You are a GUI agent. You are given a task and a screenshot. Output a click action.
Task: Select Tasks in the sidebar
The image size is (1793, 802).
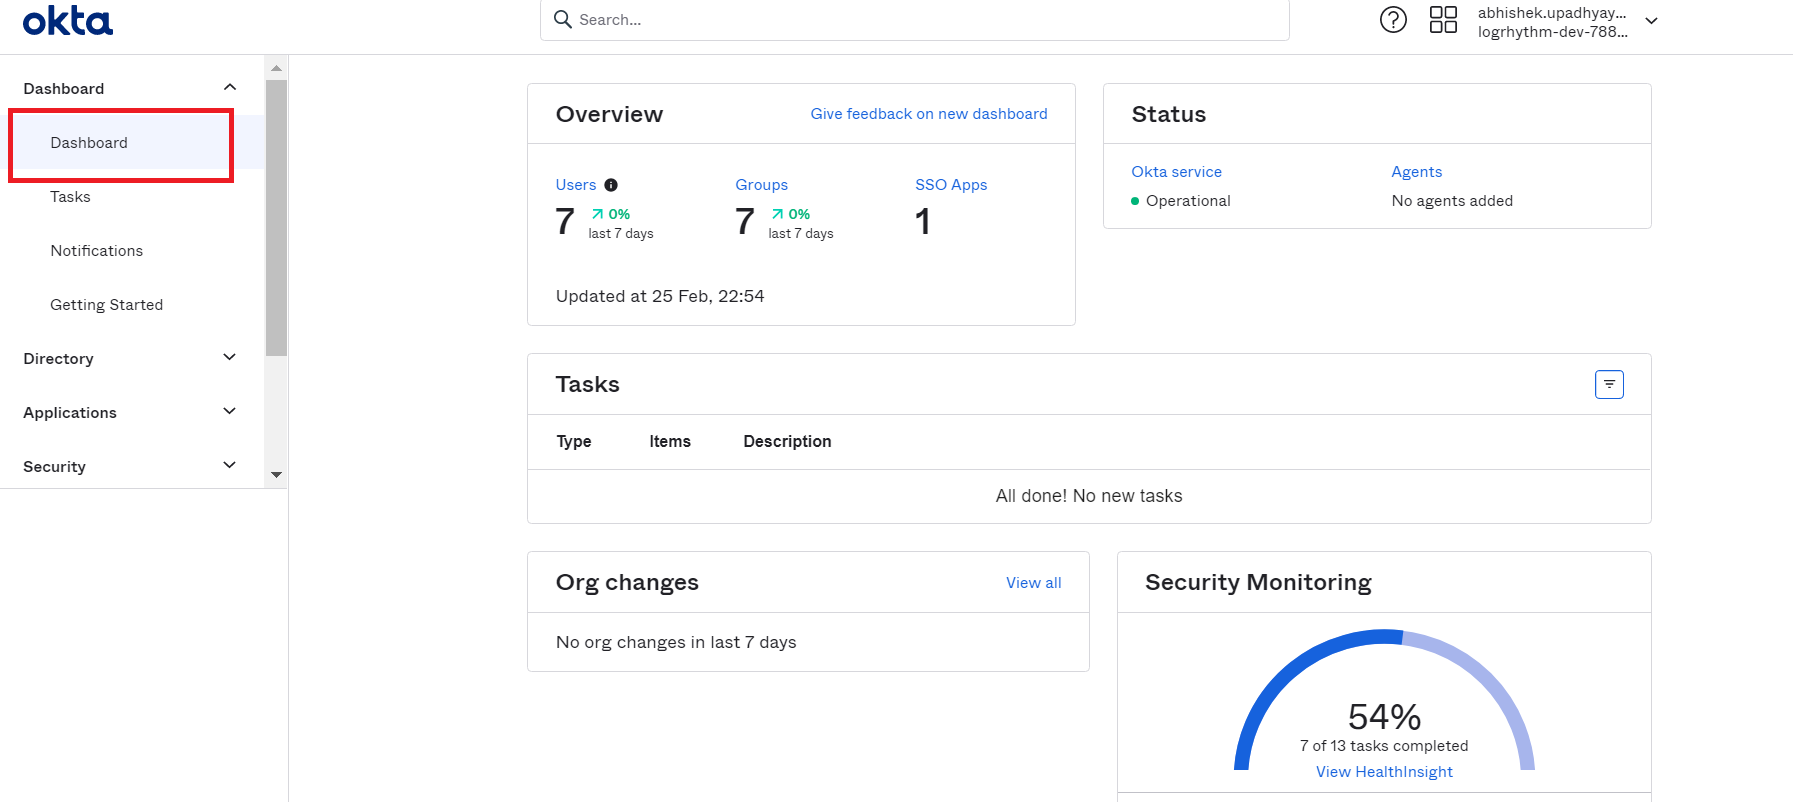(x=71, y=197)
